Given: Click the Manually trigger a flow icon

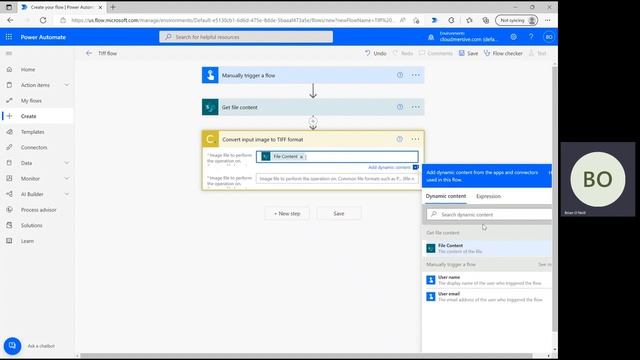Looking at the screenshot, I should [x=210, y=75].
